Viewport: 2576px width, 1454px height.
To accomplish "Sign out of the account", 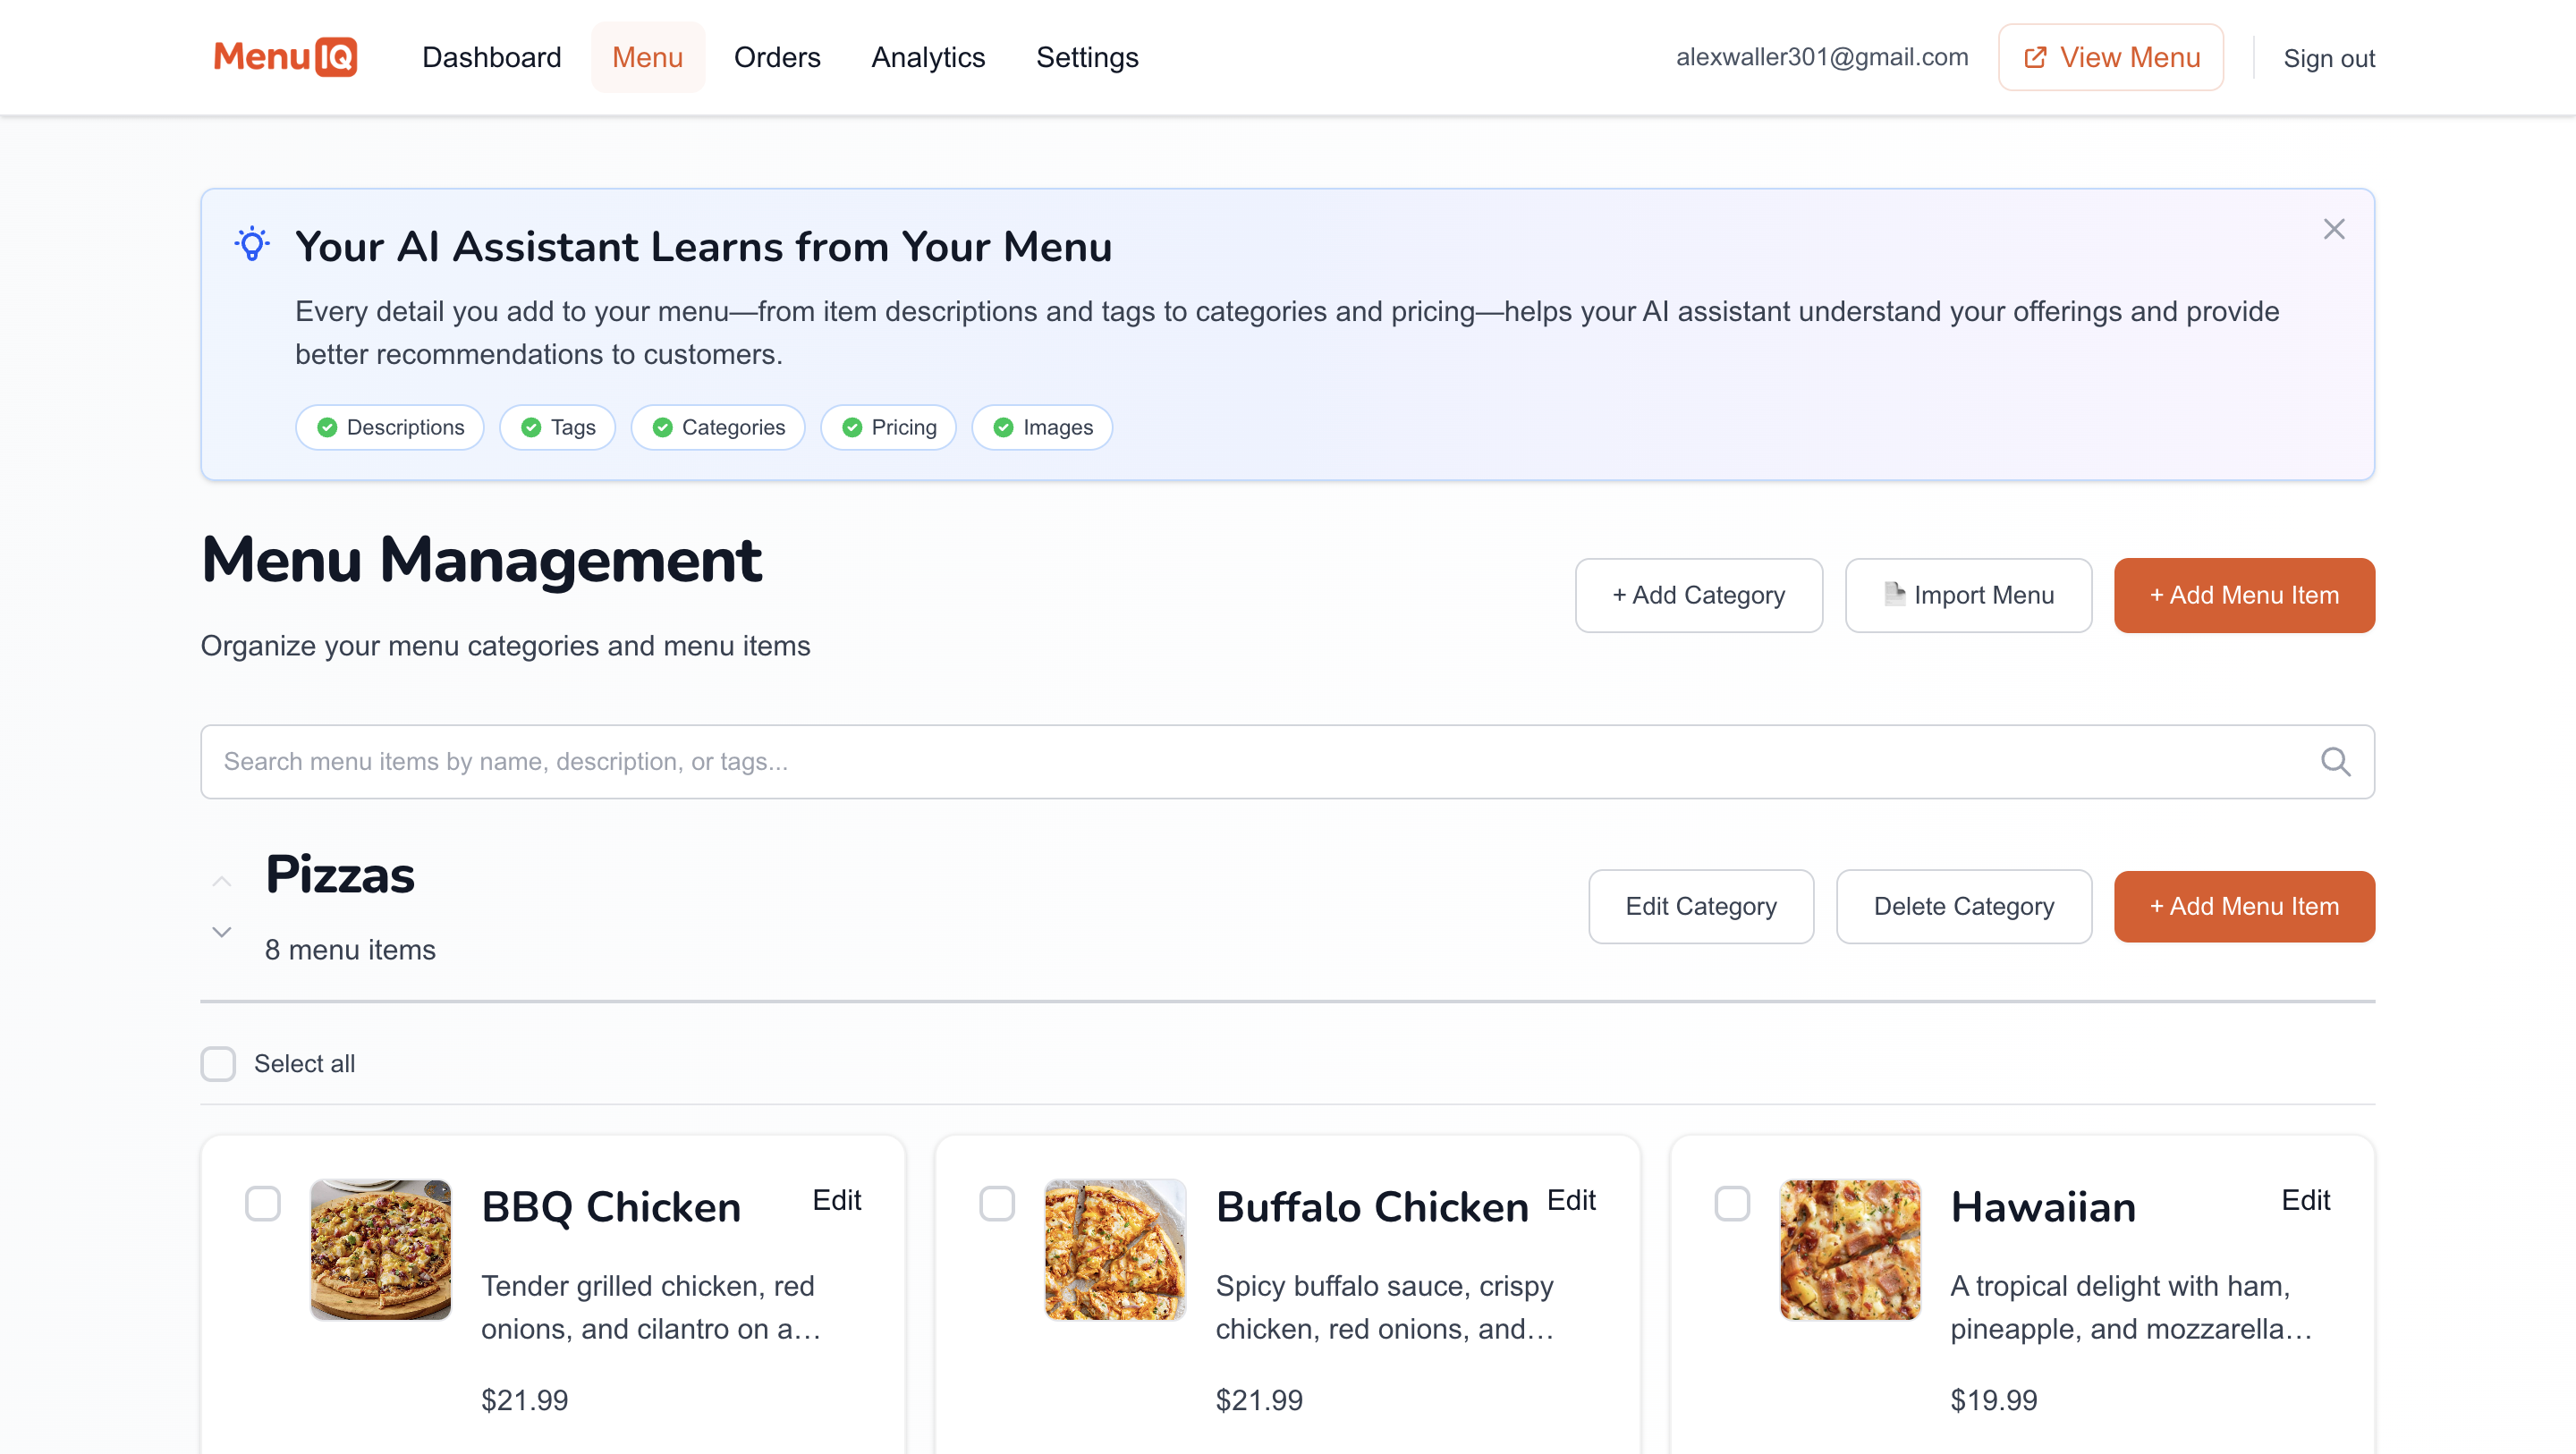I will pos(2329,58).
